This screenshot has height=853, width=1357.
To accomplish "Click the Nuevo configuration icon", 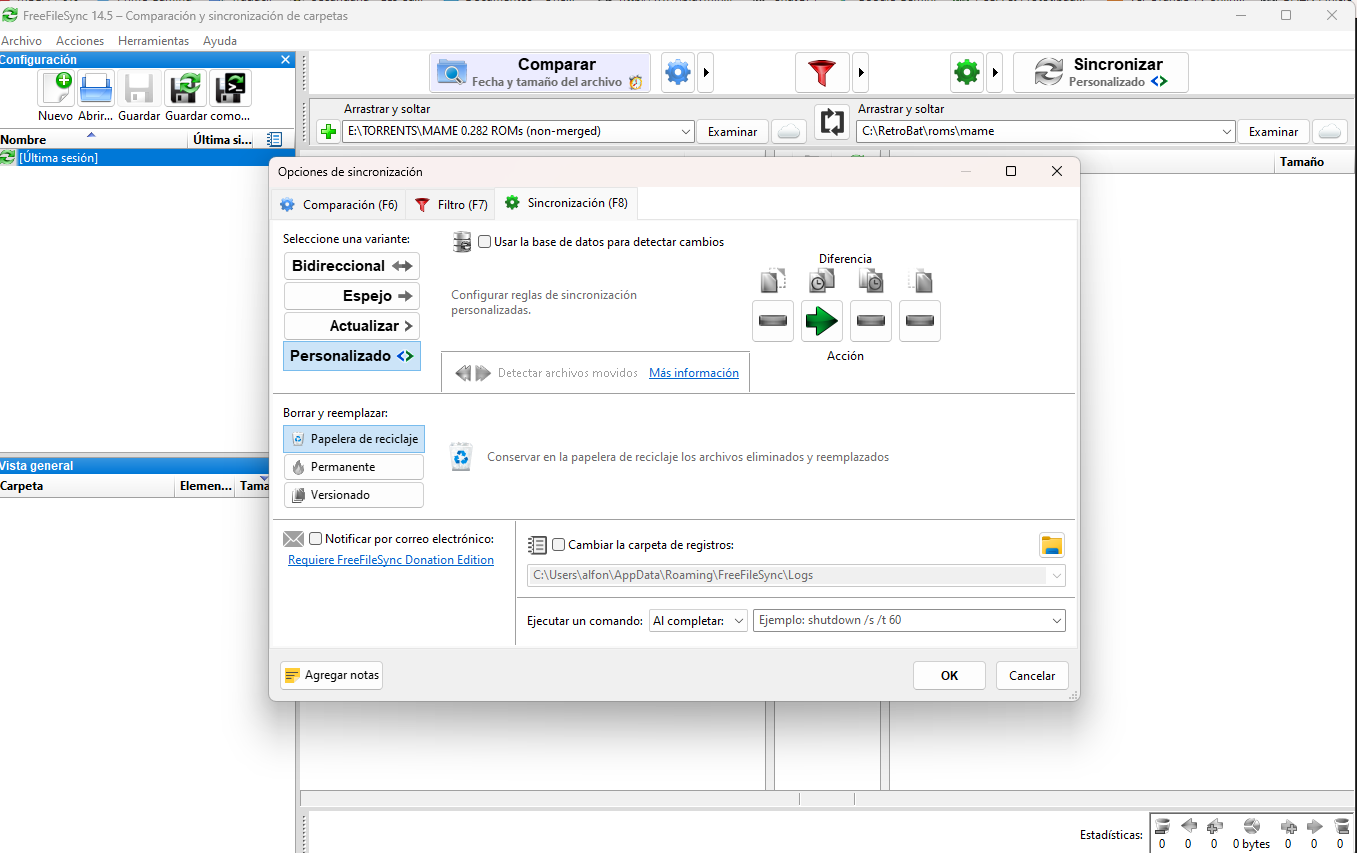I will point(56,89).
